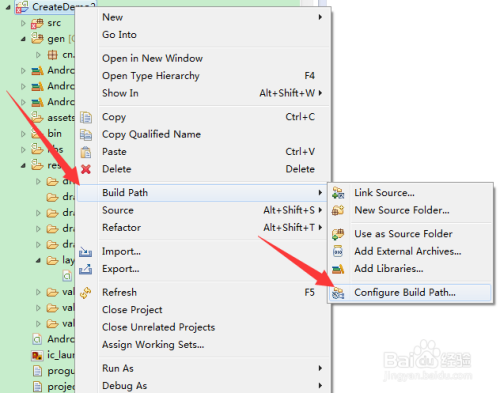
Task: Expand the src folder tree arrow
Action: (x=23, y=23)
